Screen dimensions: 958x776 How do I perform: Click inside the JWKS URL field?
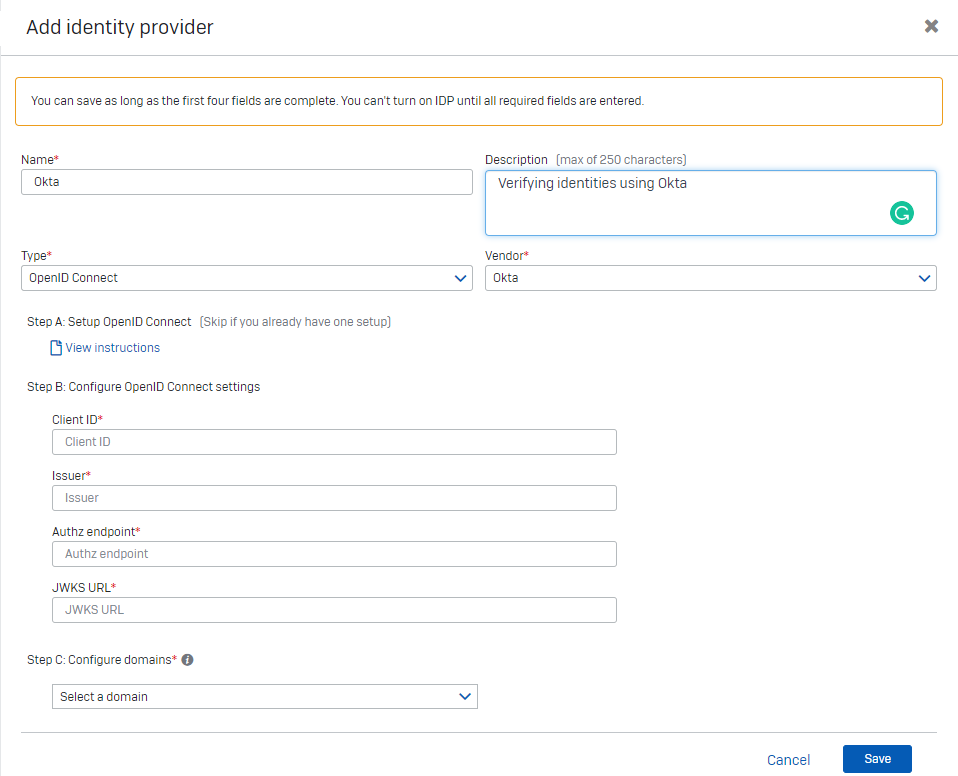pos(334,610)
